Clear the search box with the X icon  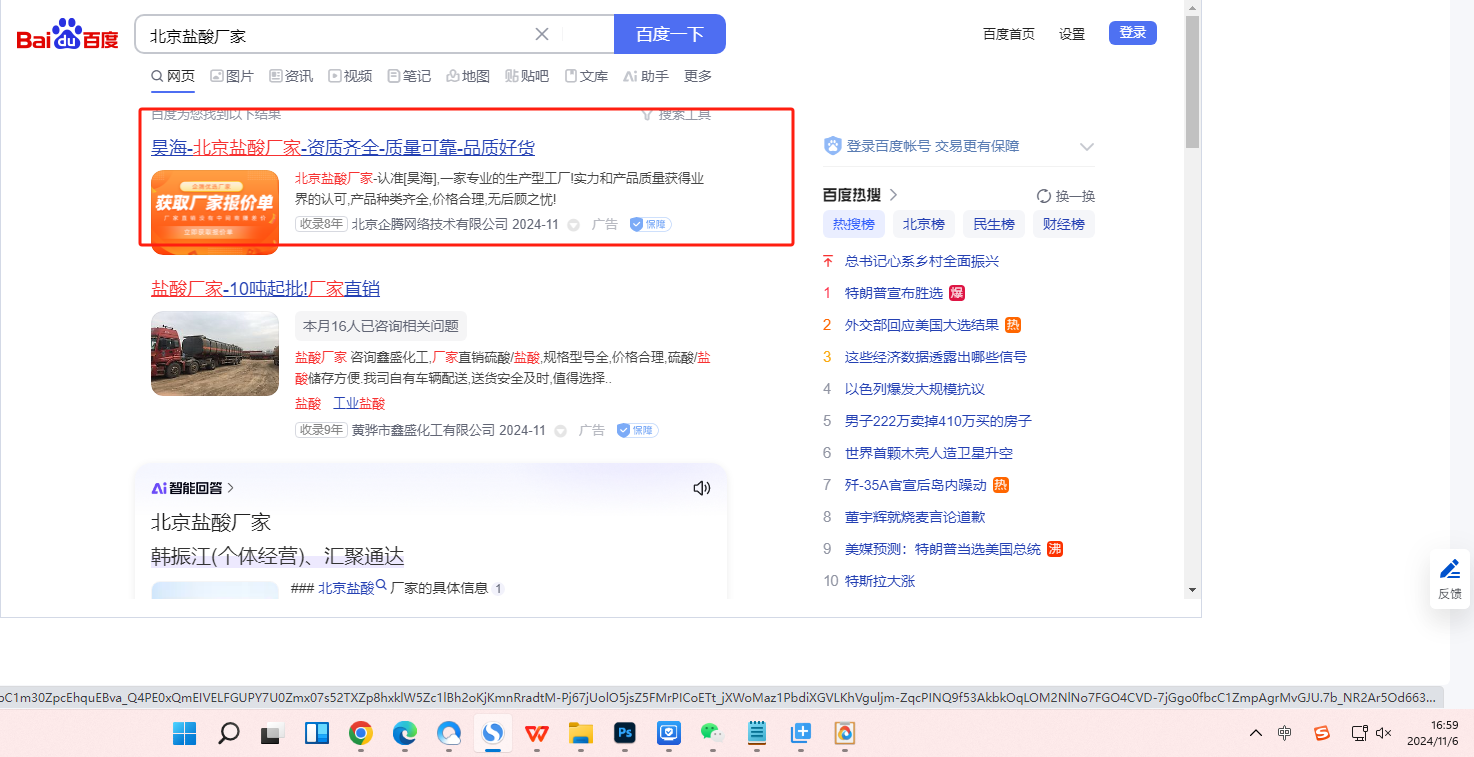tap(542, 34)
